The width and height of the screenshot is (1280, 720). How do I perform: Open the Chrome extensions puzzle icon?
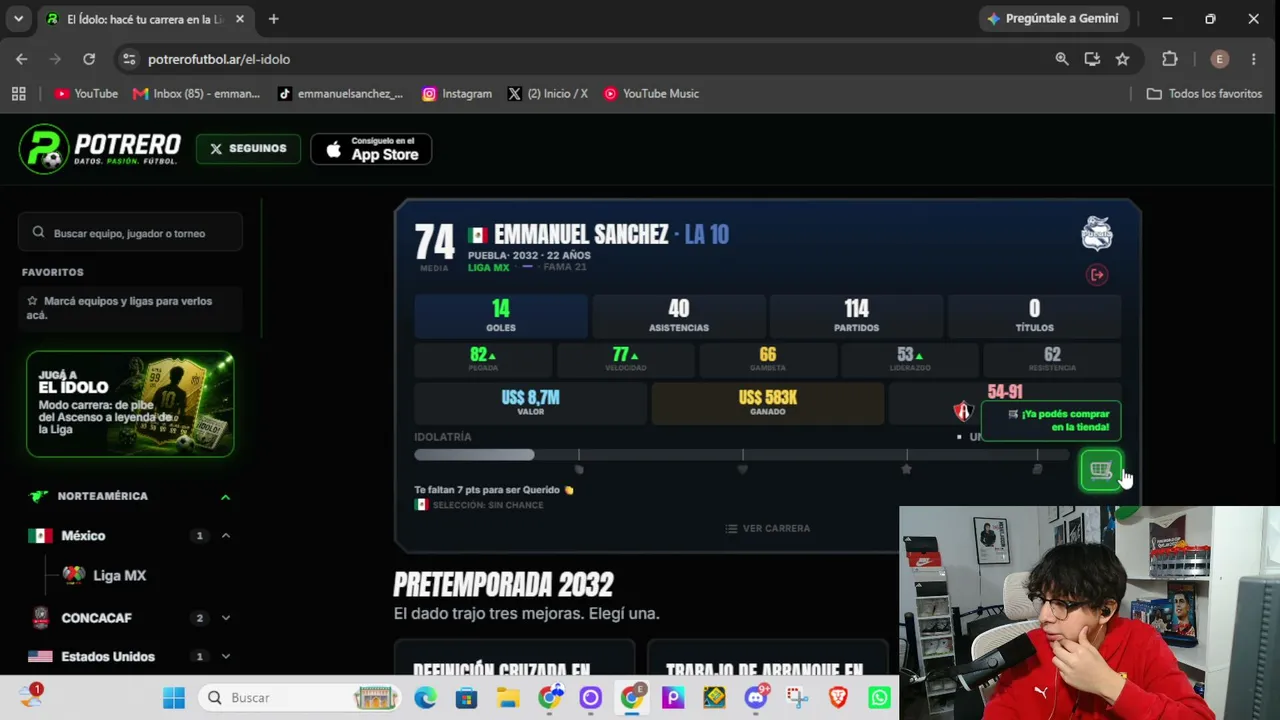[1170, 59]
